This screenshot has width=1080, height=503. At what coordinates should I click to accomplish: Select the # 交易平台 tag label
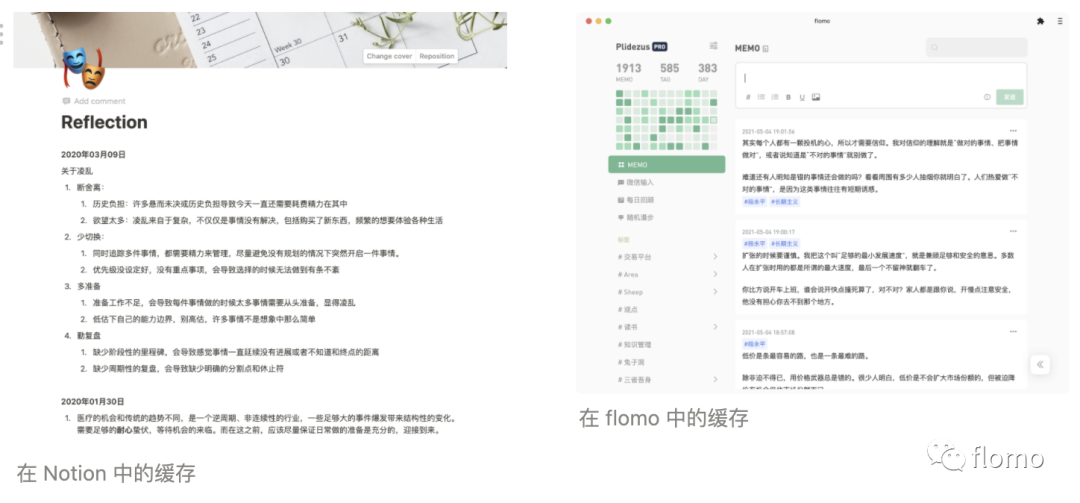(x=634, y=257)
